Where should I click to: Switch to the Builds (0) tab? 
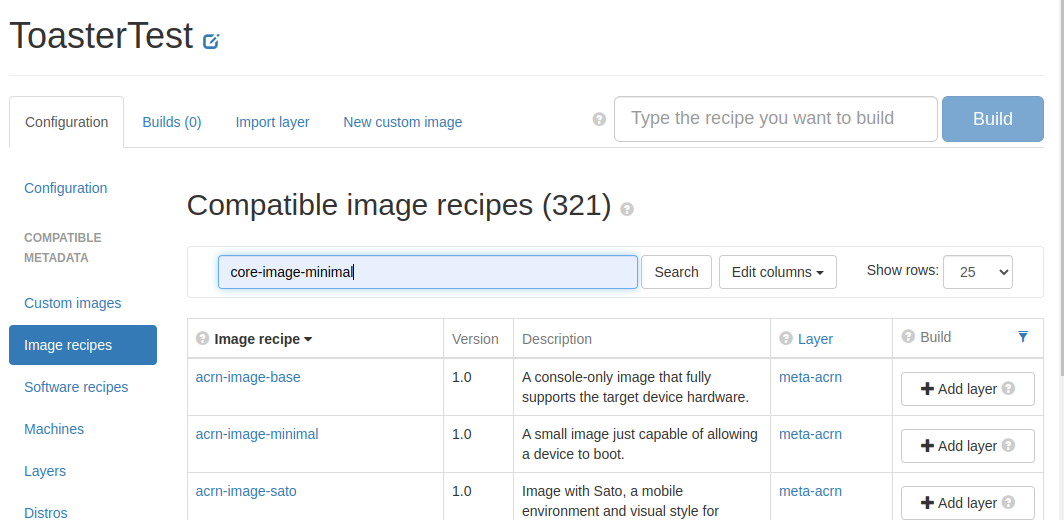[x=172, y=122]
